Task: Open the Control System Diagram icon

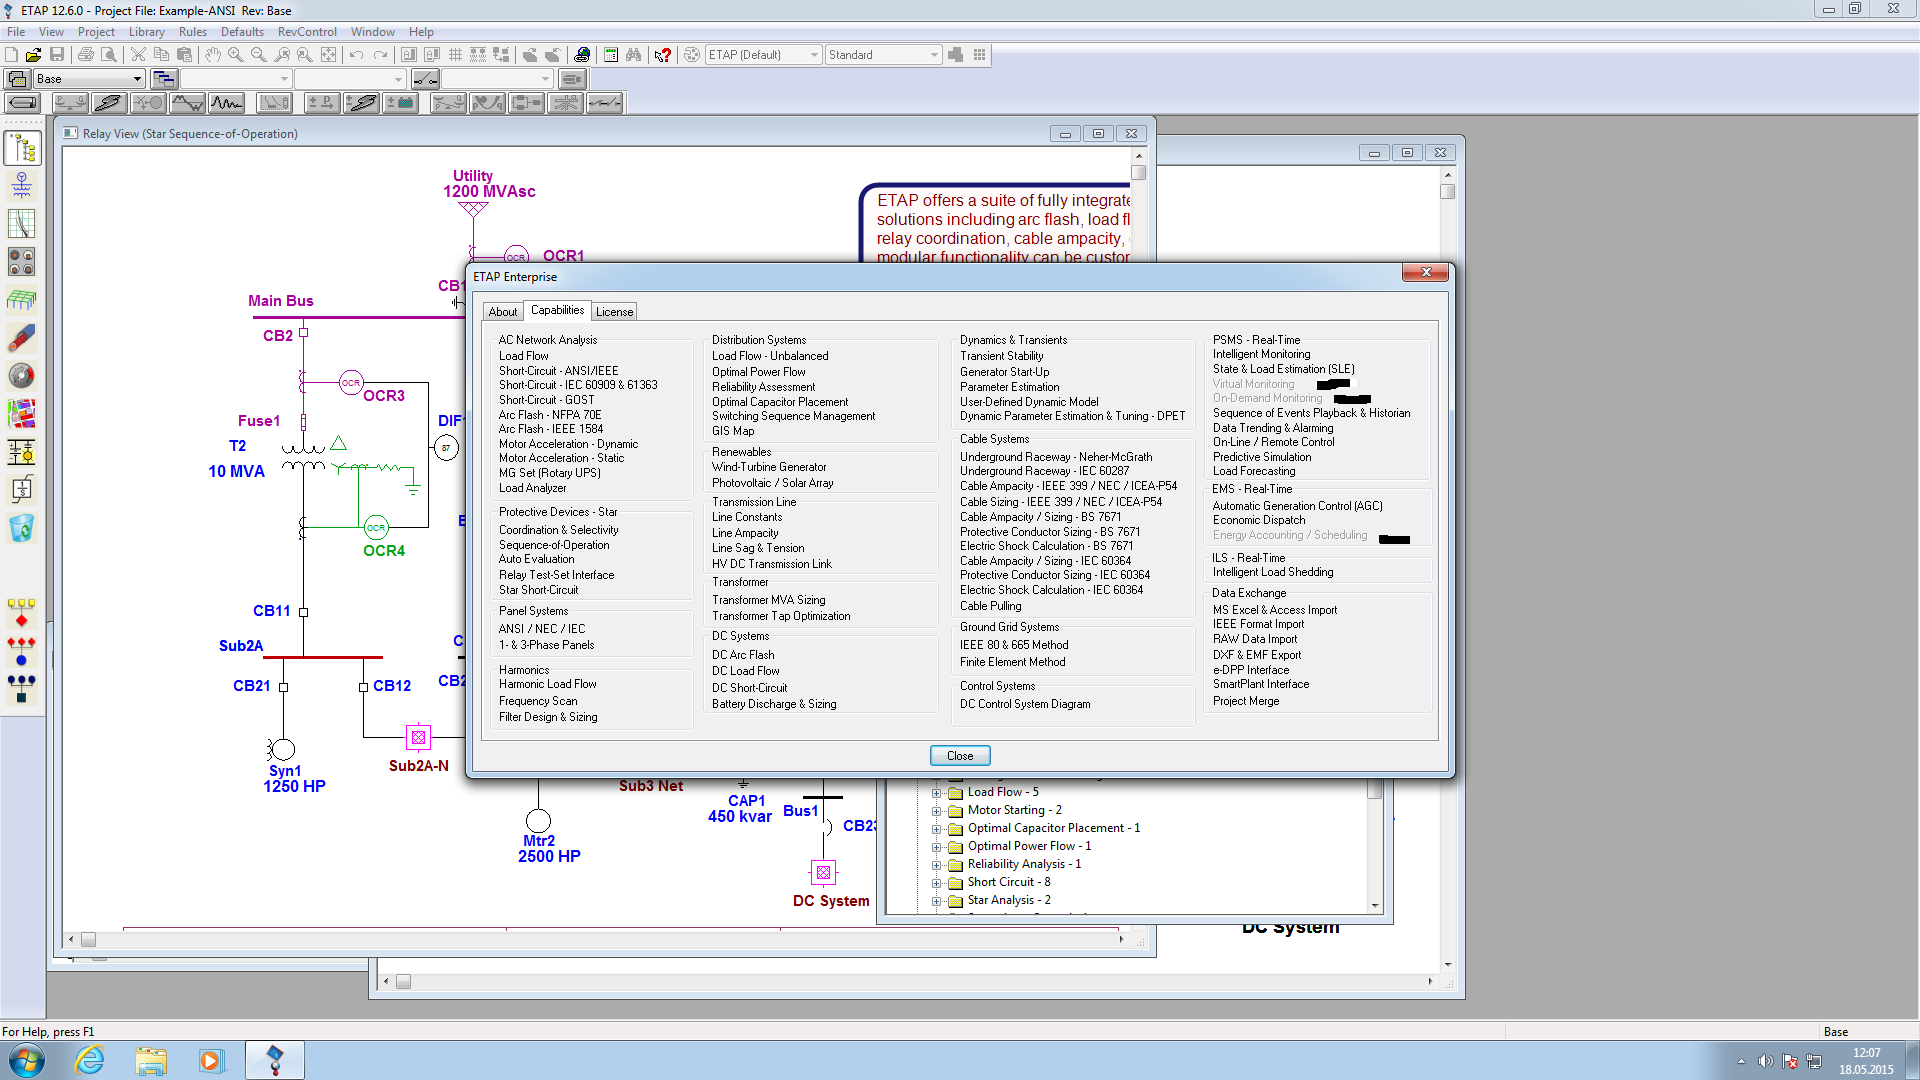Action: (x=22, y=451)
